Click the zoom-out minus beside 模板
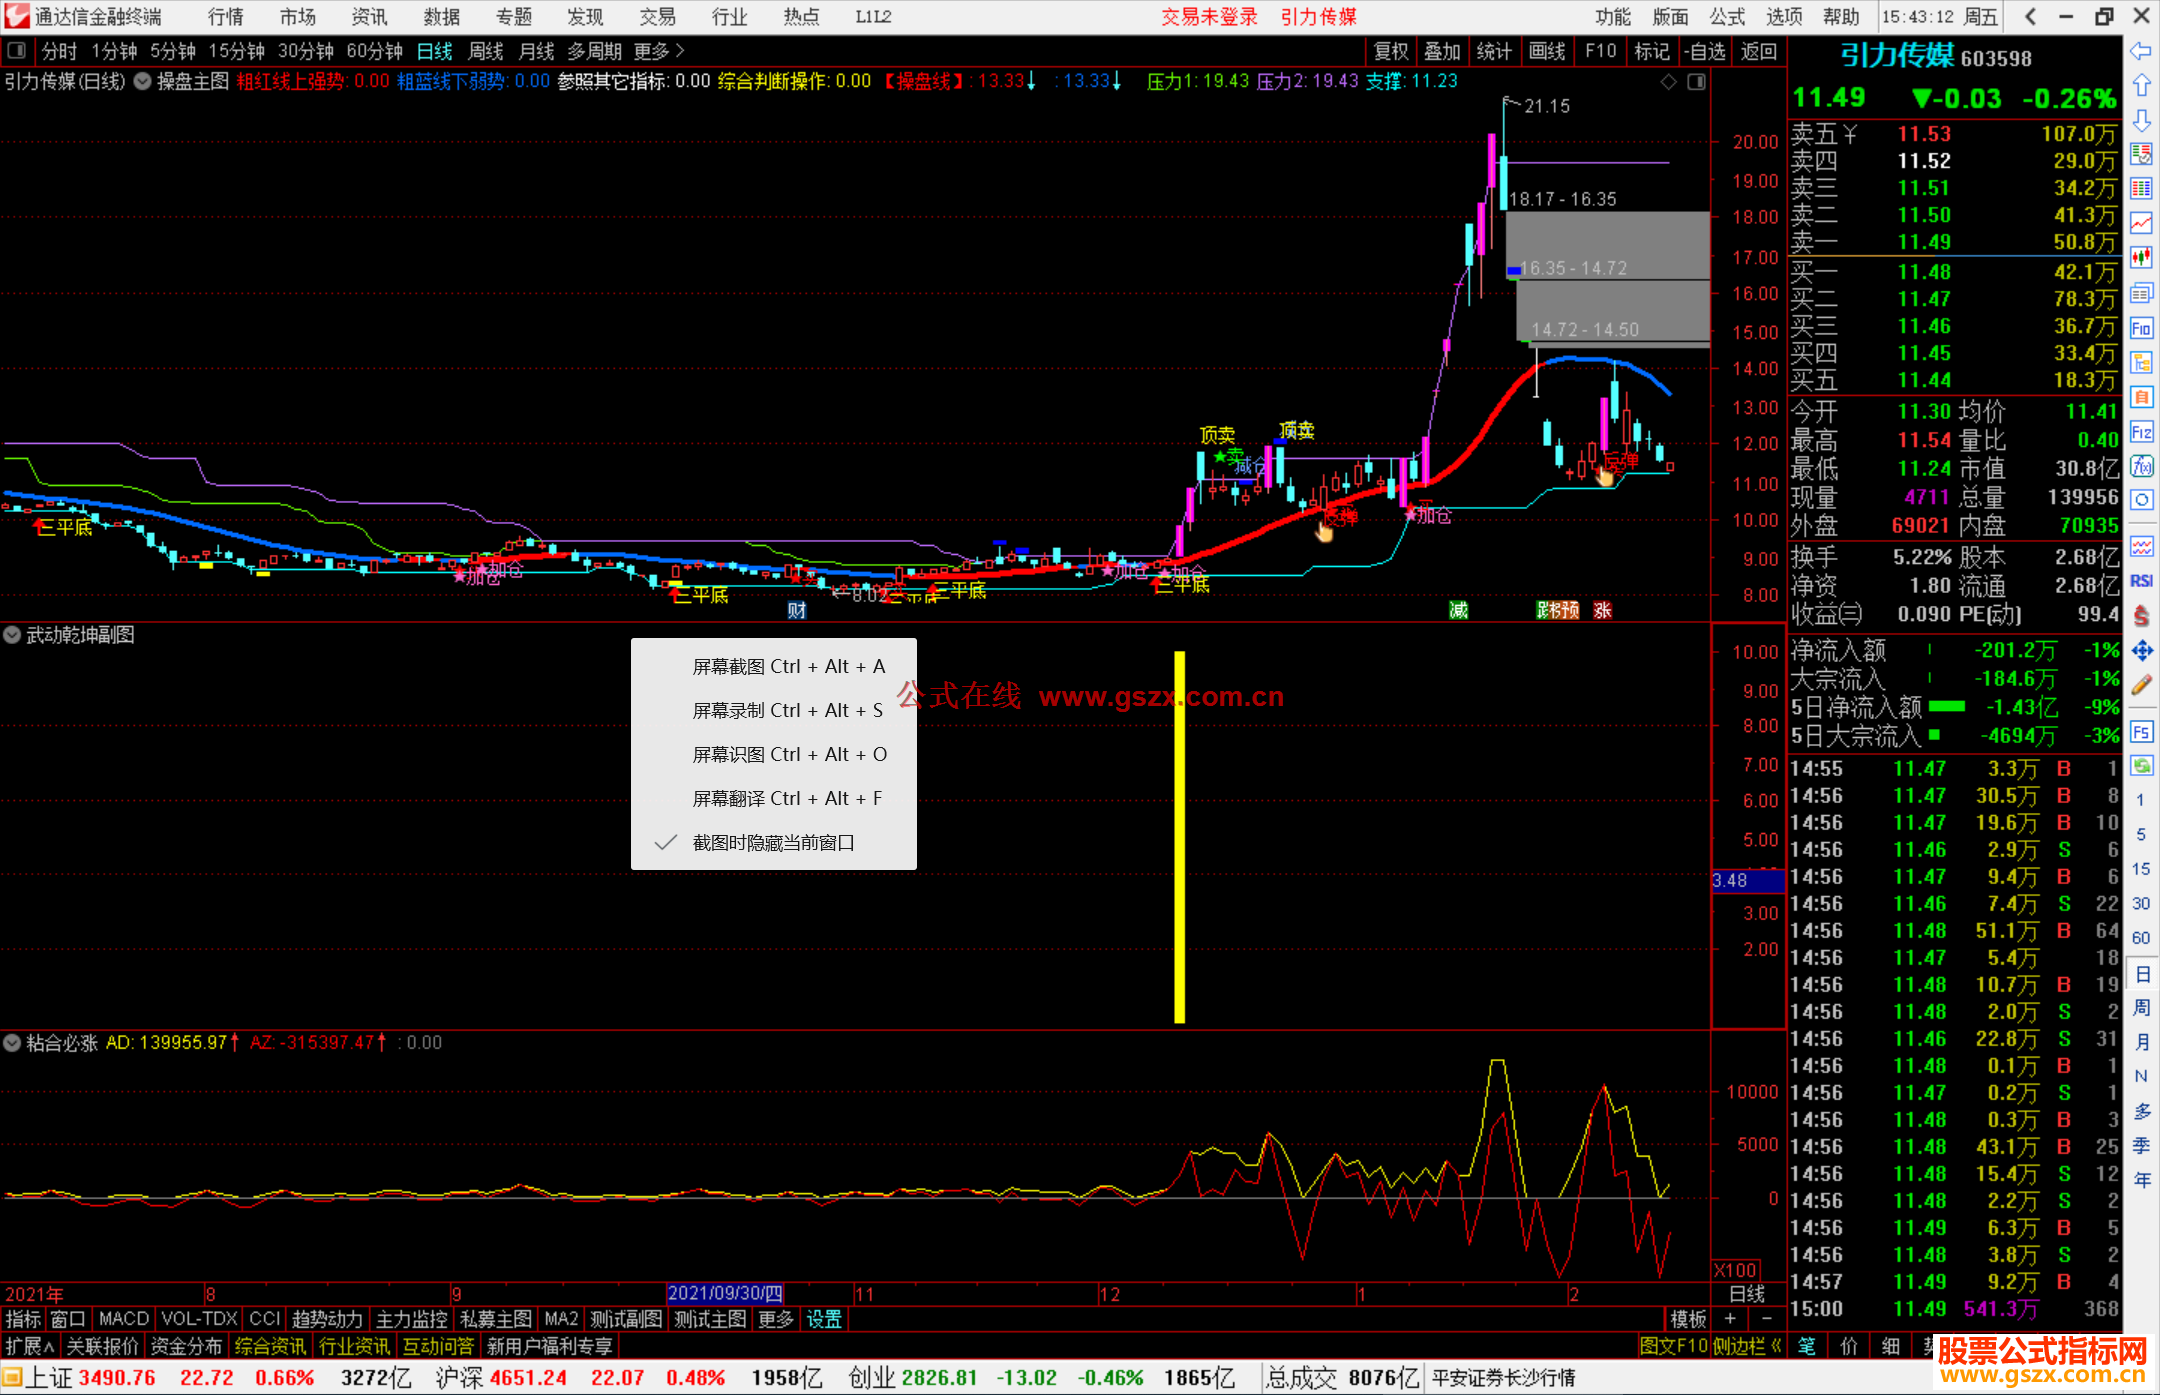Screen dimensions: 2160x1395 tap(1766, 1319)
